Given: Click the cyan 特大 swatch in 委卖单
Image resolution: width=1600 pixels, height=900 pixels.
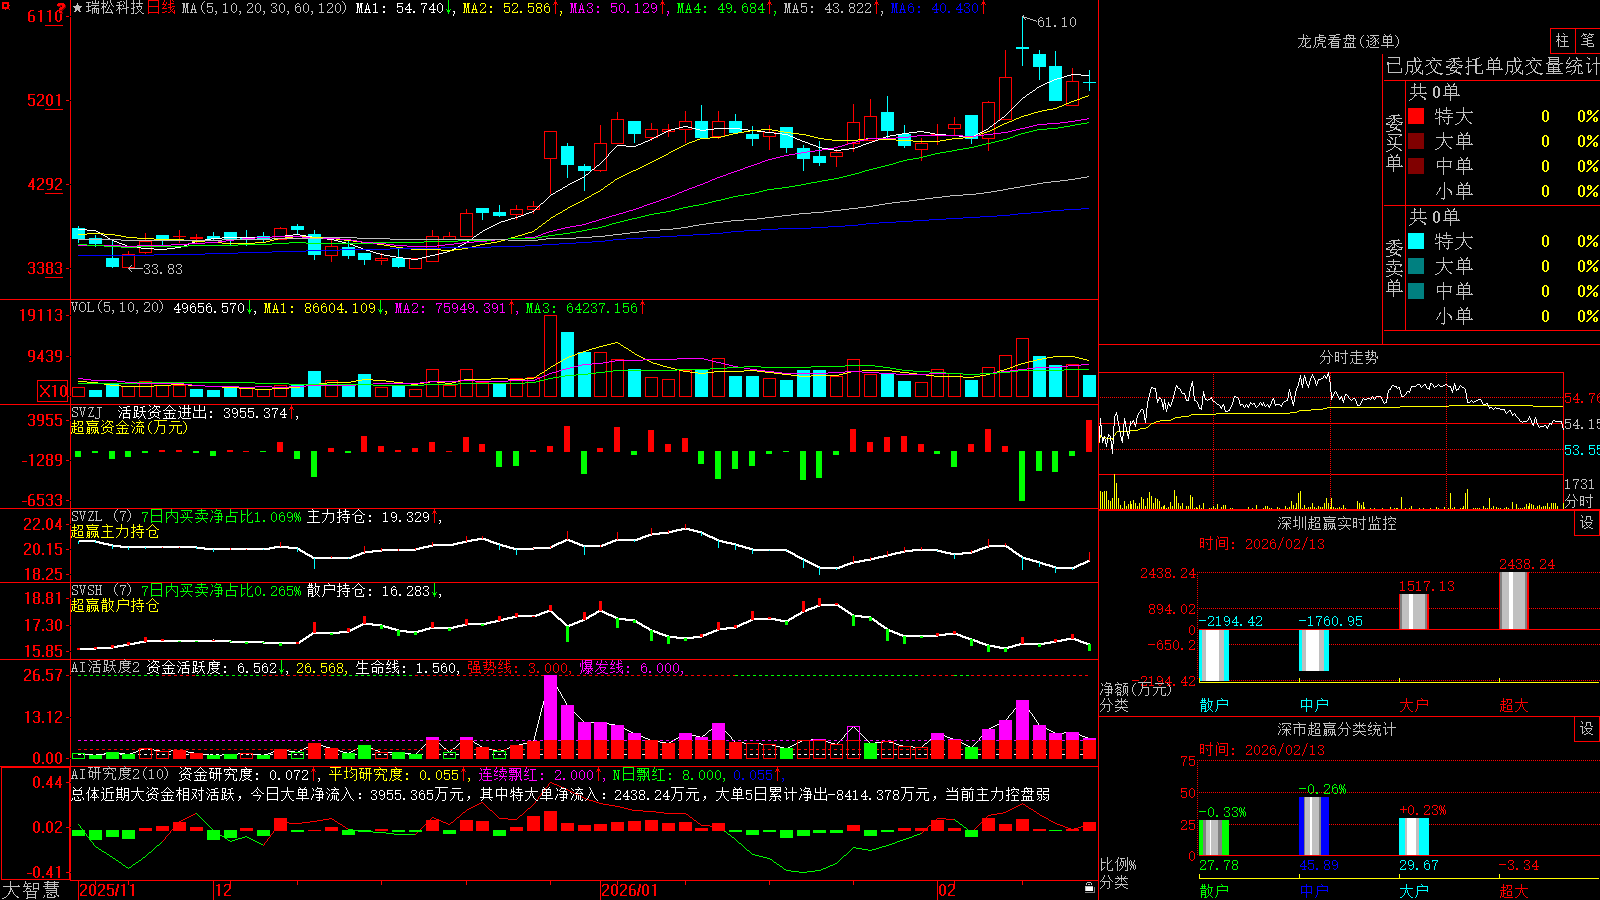Looking at the screenshot, I should click(1416, 241).
